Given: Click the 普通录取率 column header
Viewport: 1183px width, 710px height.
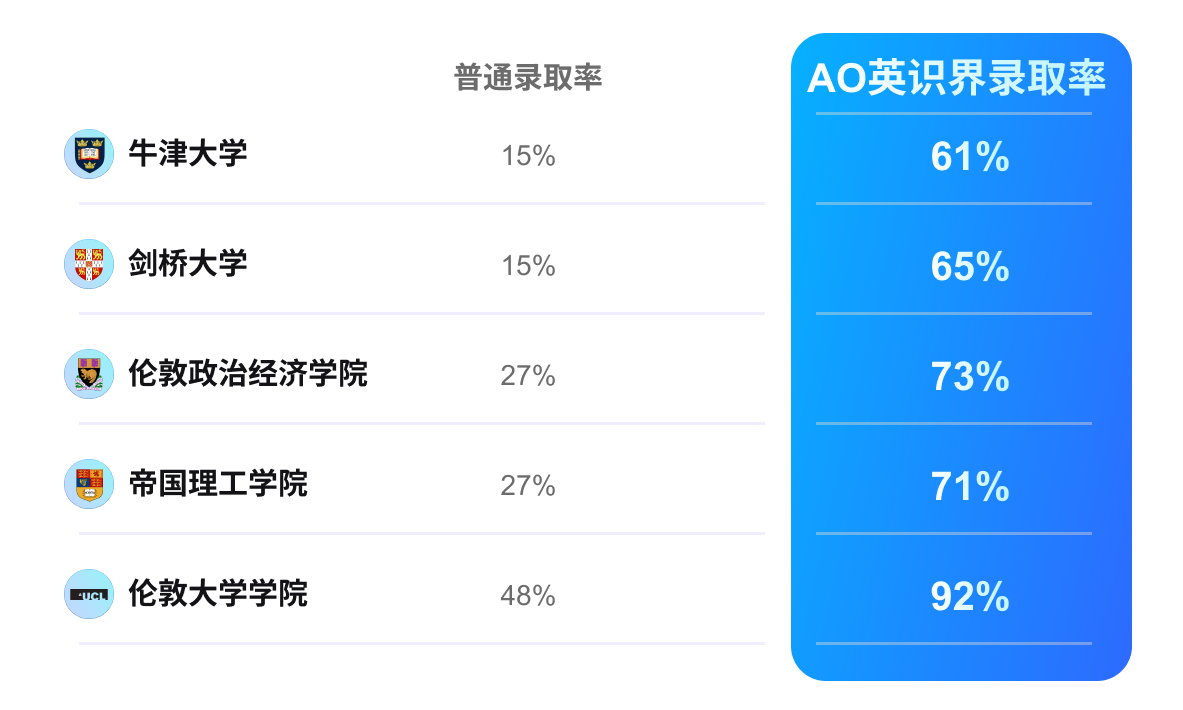Looking at the screenshot, I should tap(528, 78).
